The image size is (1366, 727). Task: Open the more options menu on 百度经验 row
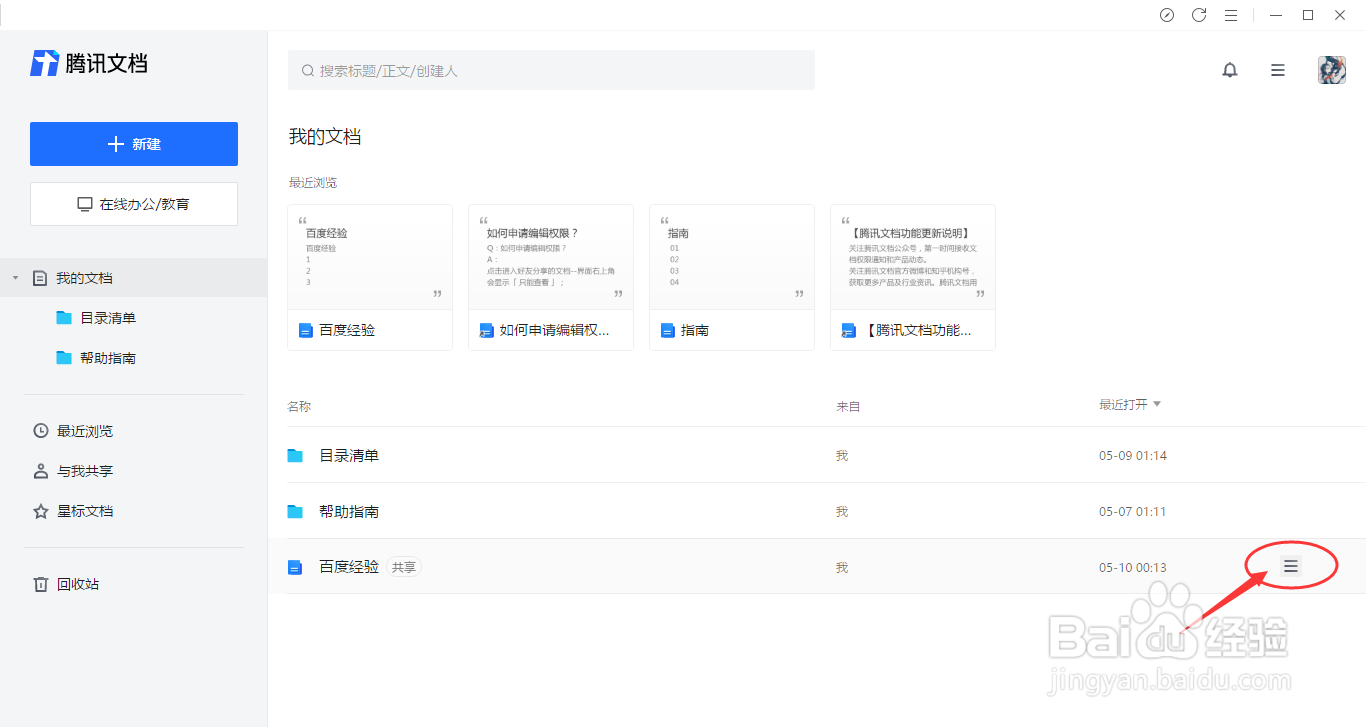click(x=1290, y=565)
